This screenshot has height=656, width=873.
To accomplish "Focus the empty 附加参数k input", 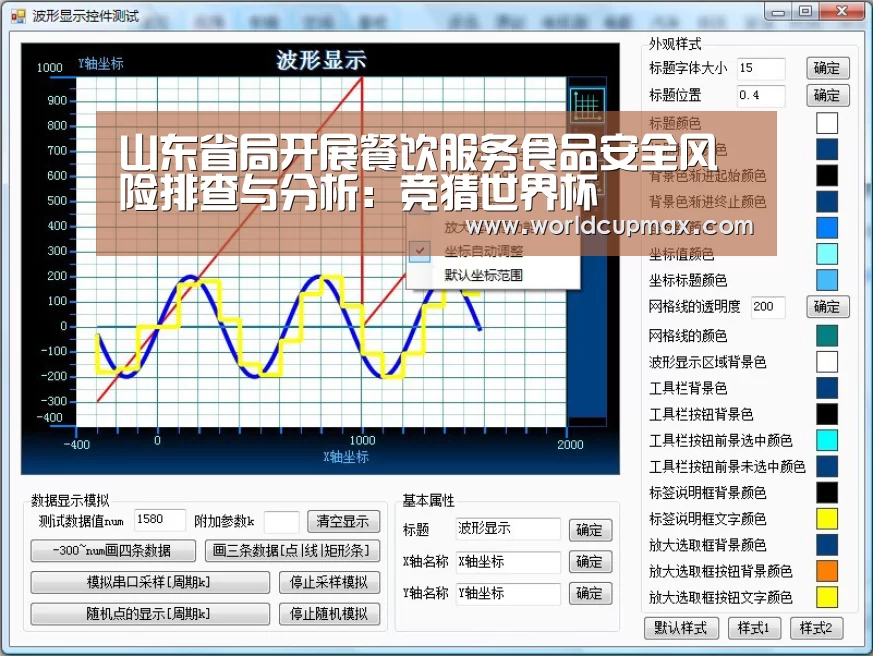I will click(x=282, y=522).
